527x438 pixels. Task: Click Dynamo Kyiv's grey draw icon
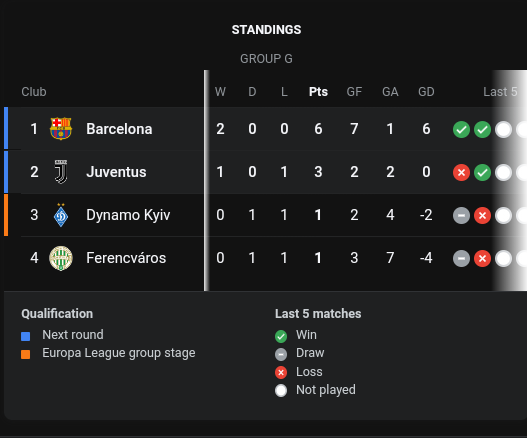pyautogui.click(x=461, y=215)
